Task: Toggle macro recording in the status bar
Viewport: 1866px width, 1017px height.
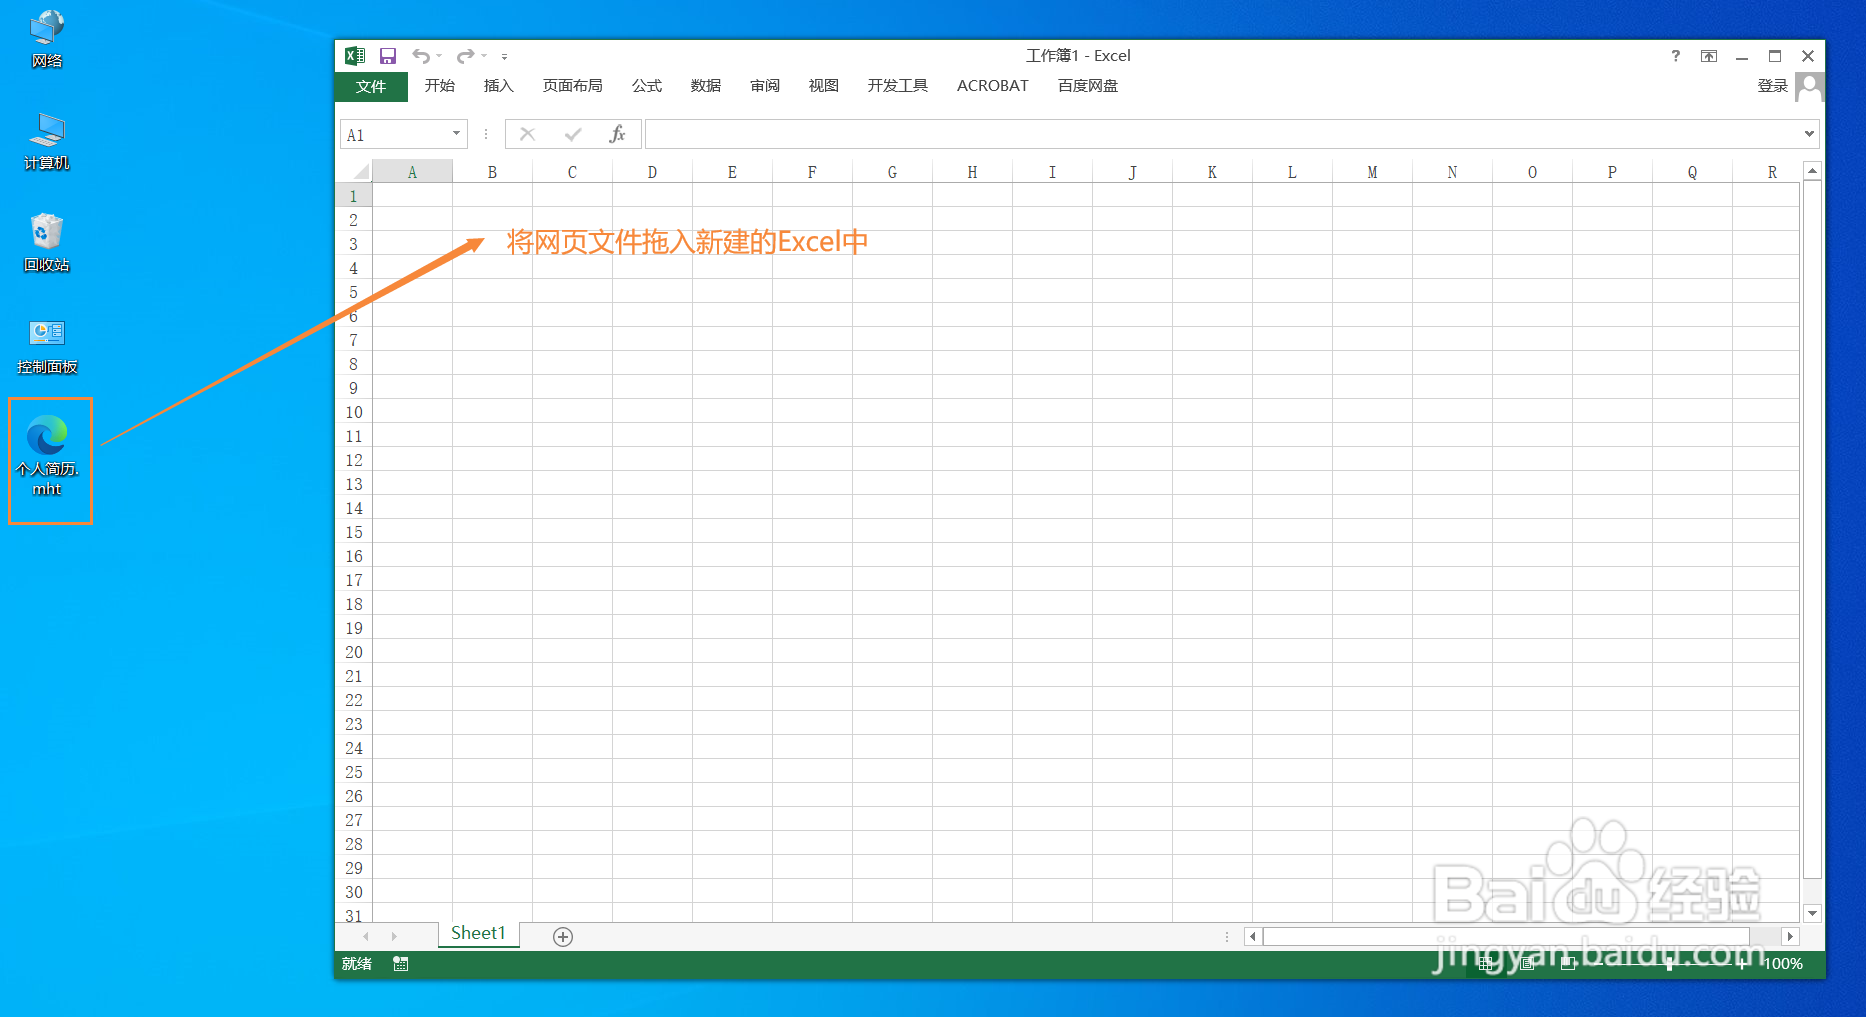Action: 401,963
